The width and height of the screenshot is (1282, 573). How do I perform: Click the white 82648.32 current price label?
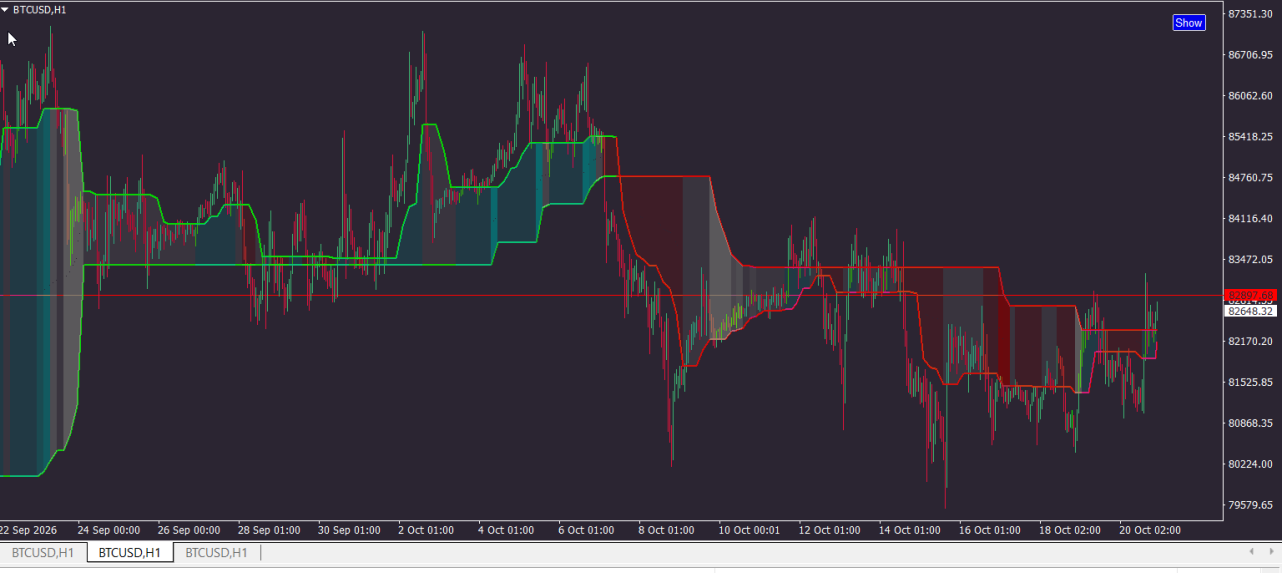pyautogui.click(x=1250, y=311)
